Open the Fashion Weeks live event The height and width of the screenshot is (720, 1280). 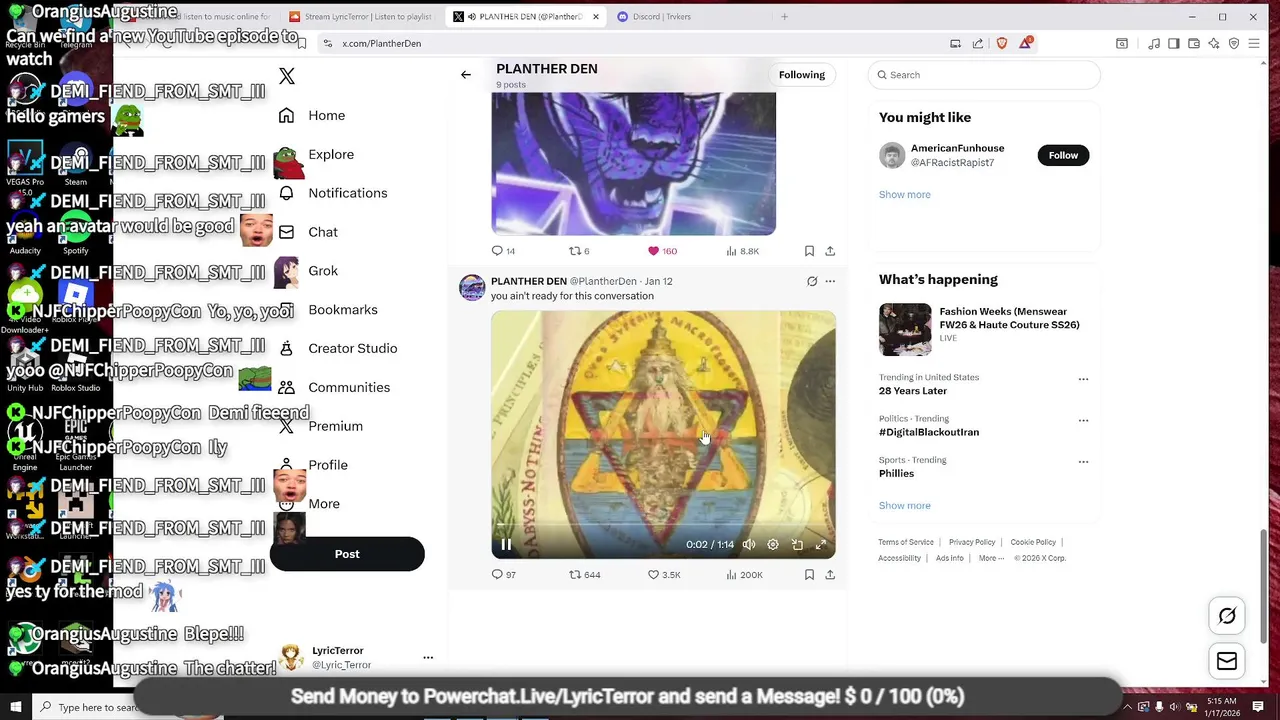click(x=984, y=328)
